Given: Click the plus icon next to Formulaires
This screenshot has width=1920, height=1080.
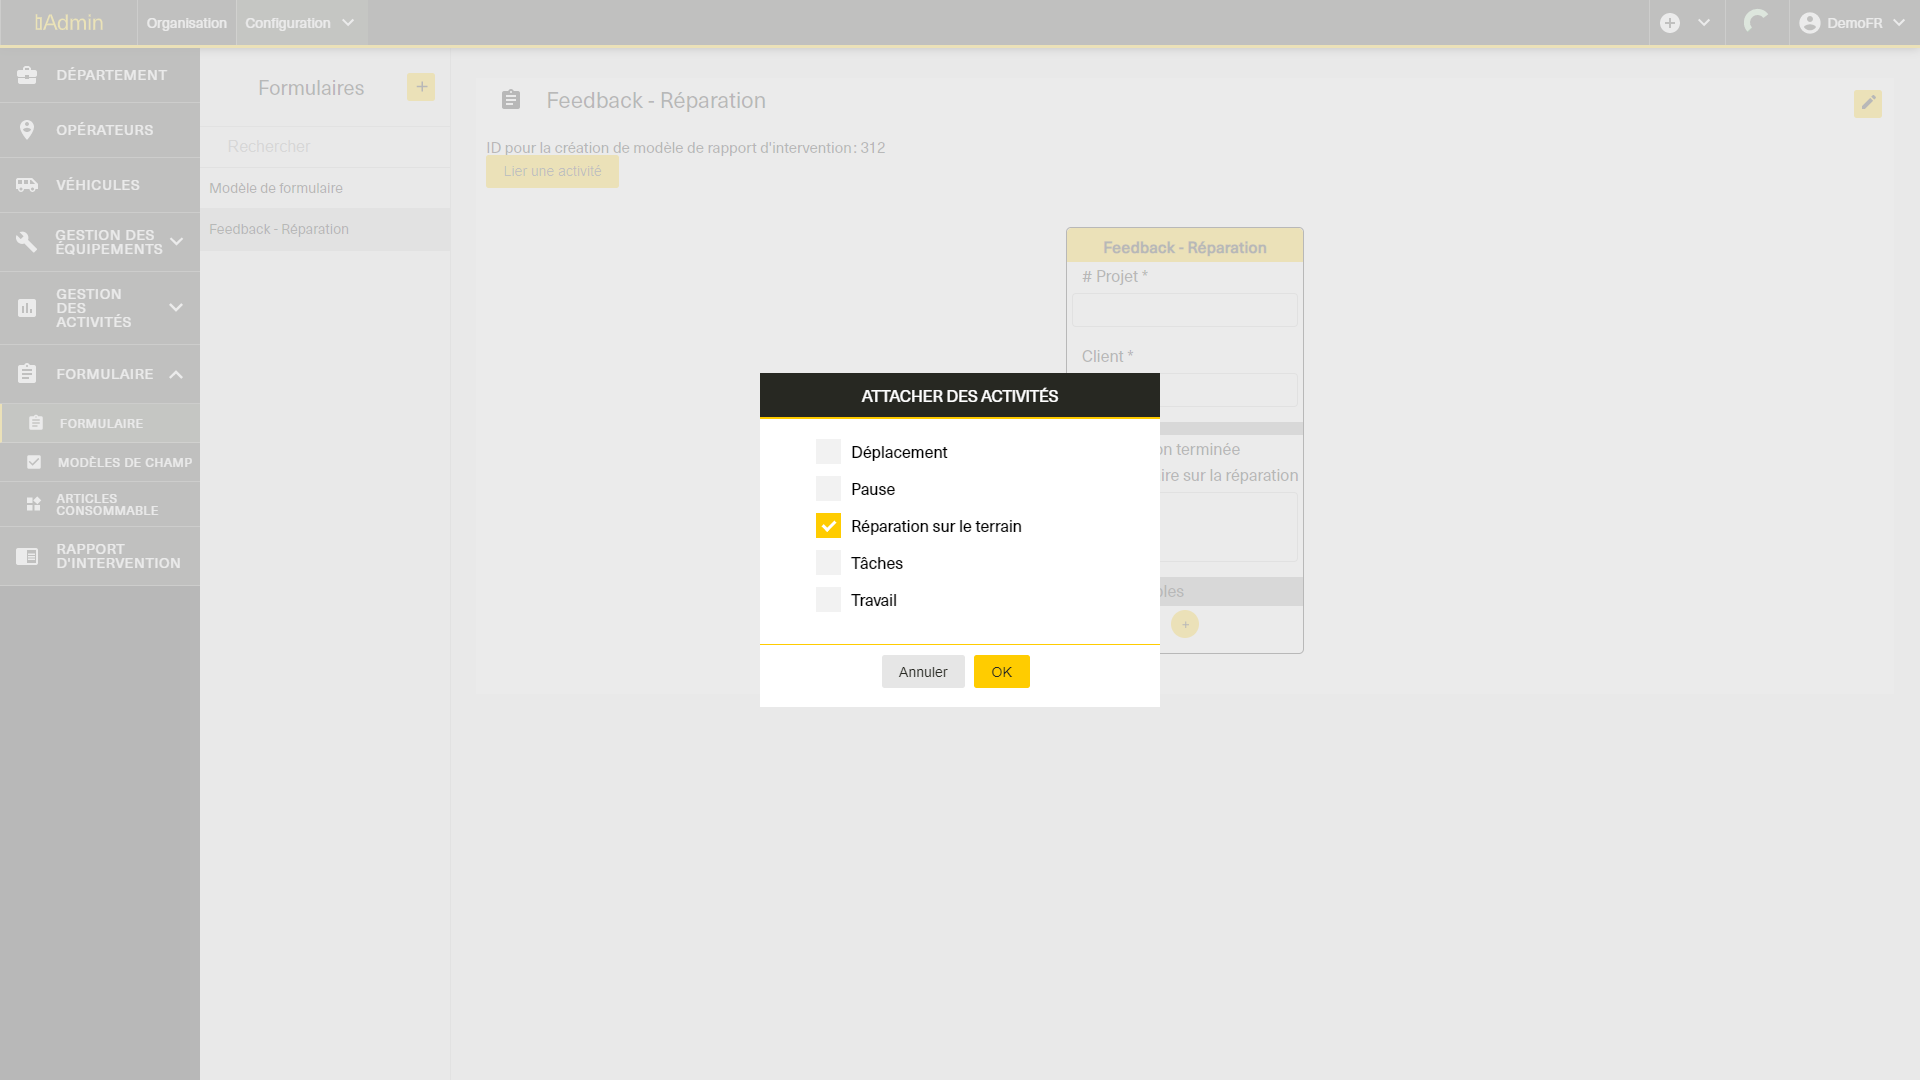Looking at the screenshot, I should 421,87.
